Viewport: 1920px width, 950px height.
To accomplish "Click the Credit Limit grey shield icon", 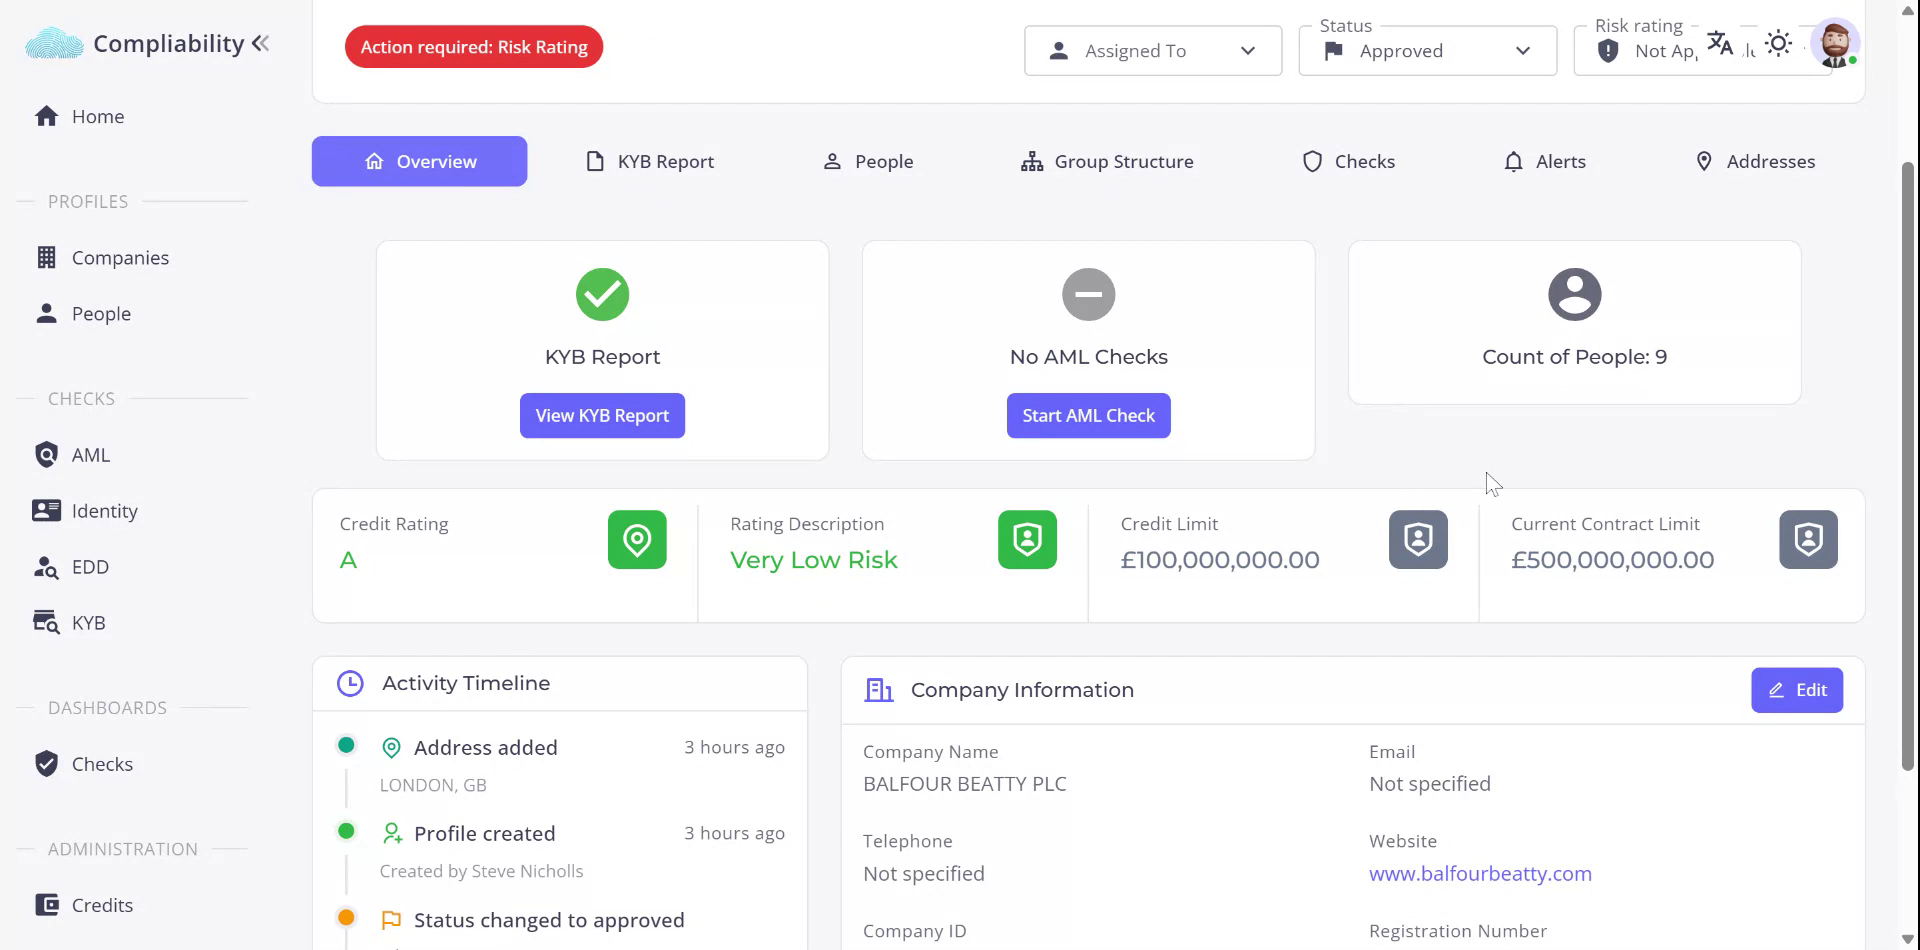I will pos(1418,540).
